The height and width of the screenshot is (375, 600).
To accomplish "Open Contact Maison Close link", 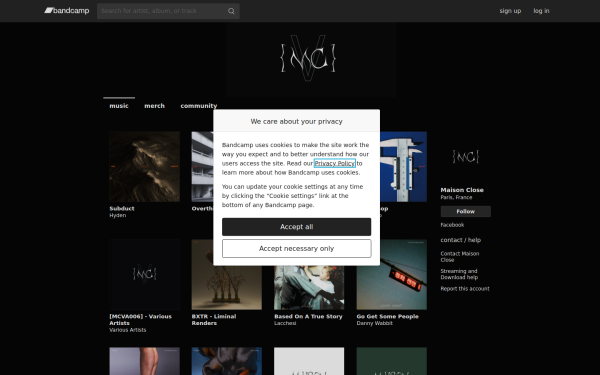I will coord(460,257).
